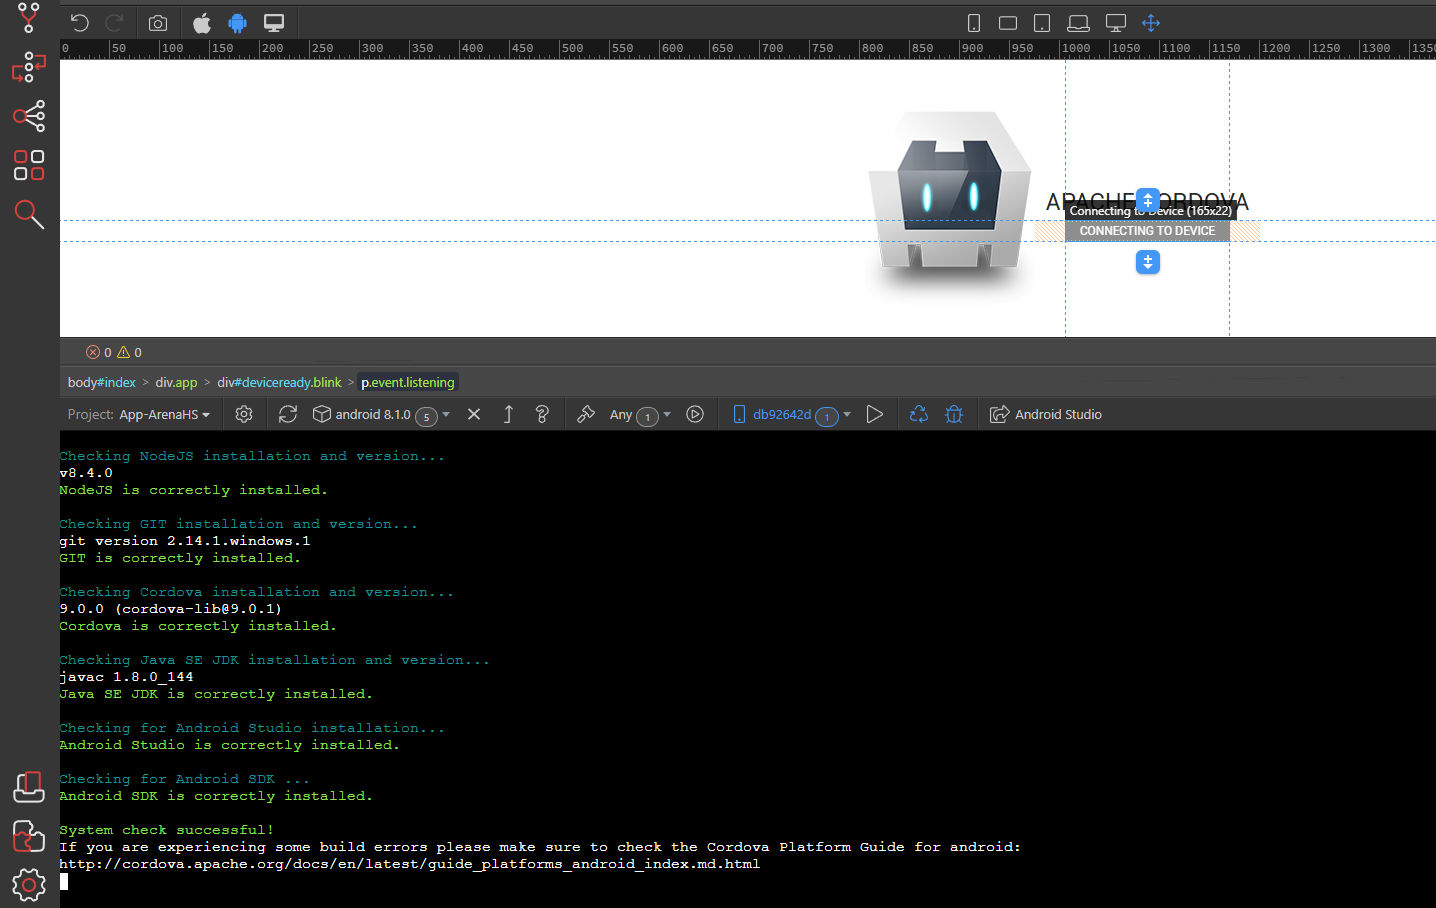Select the laptop viewport size icon
The image size is (1436, 908).
tap(1078, 23)
